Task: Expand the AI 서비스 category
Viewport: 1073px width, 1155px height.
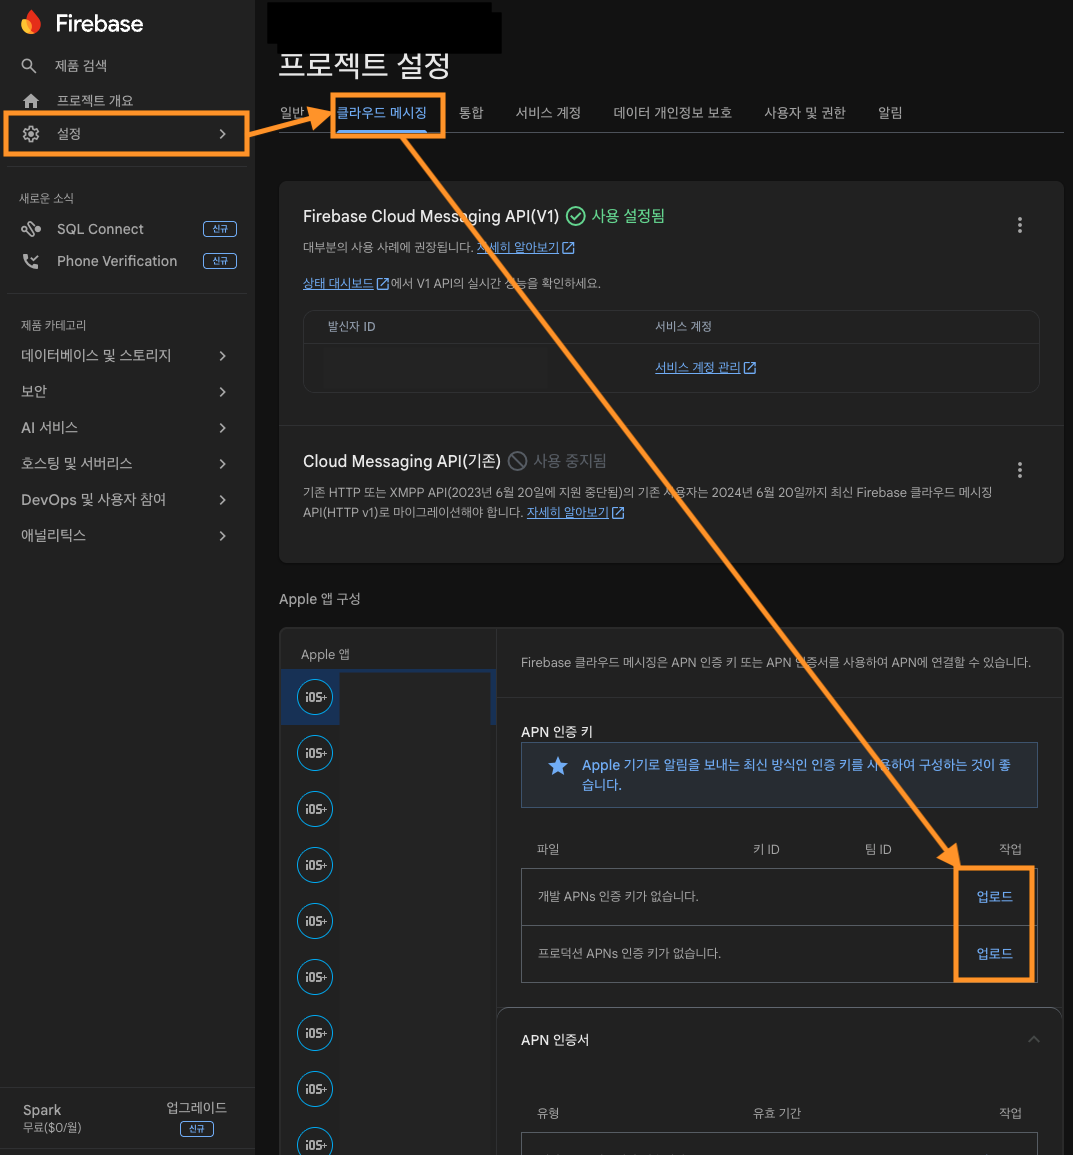Action: point(222,428)
